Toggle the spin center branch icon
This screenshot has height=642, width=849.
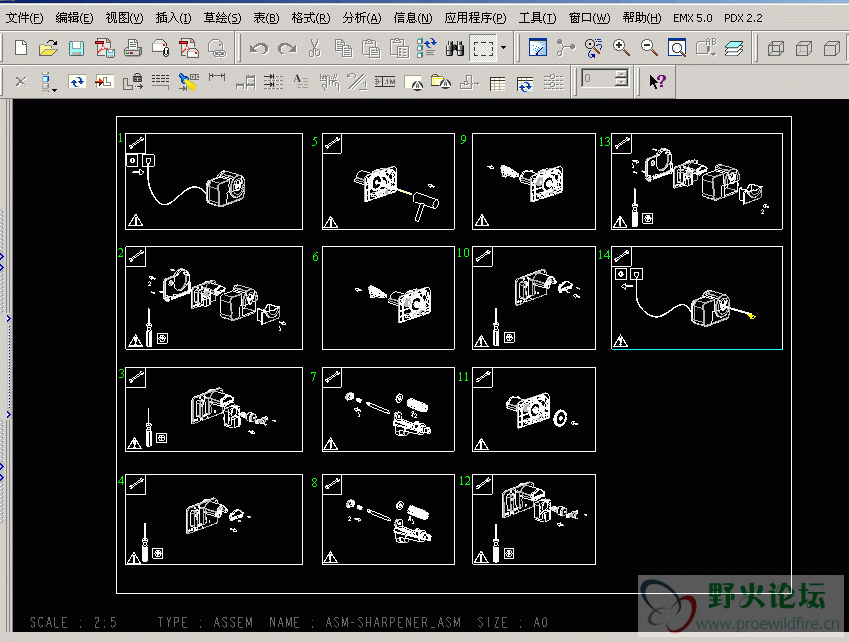point(566,48)
